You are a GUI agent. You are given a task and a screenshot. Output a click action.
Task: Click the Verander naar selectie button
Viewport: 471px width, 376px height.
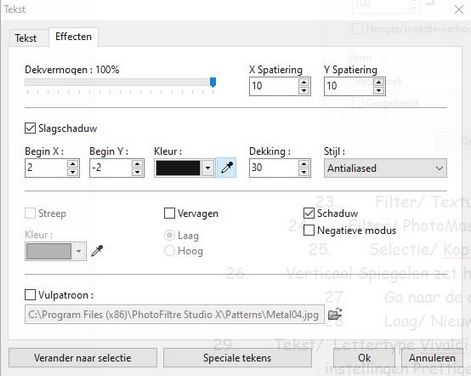(x=82, y=358)
